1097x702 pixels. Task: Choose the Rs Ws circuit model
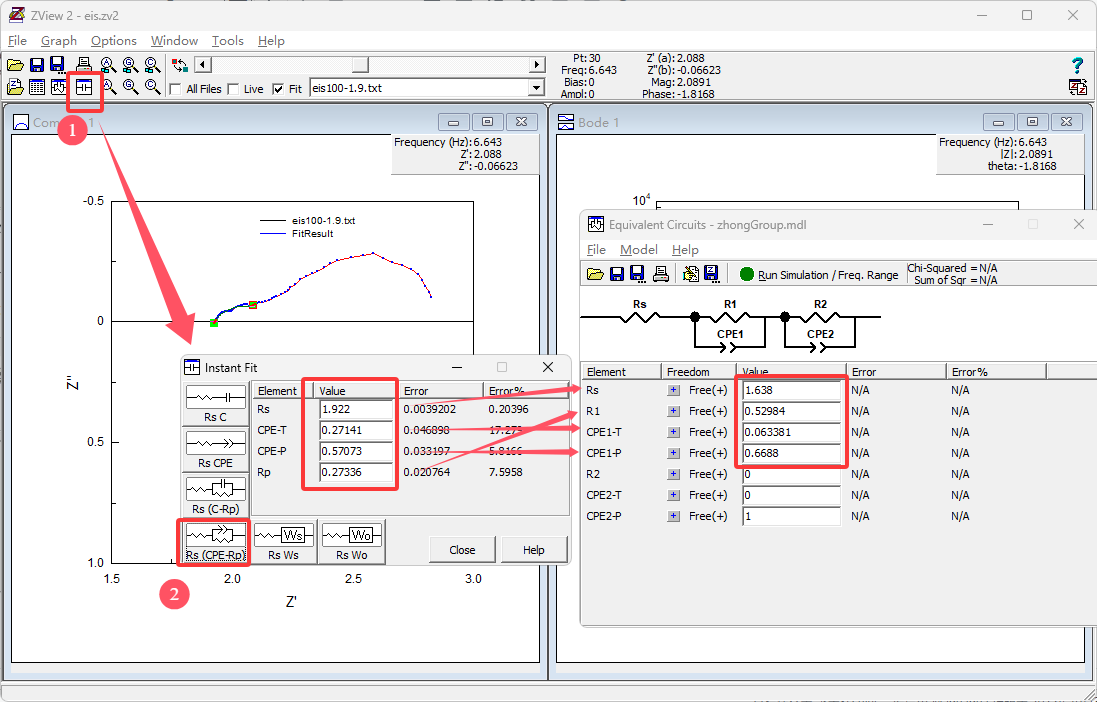[x=284, y=541]
